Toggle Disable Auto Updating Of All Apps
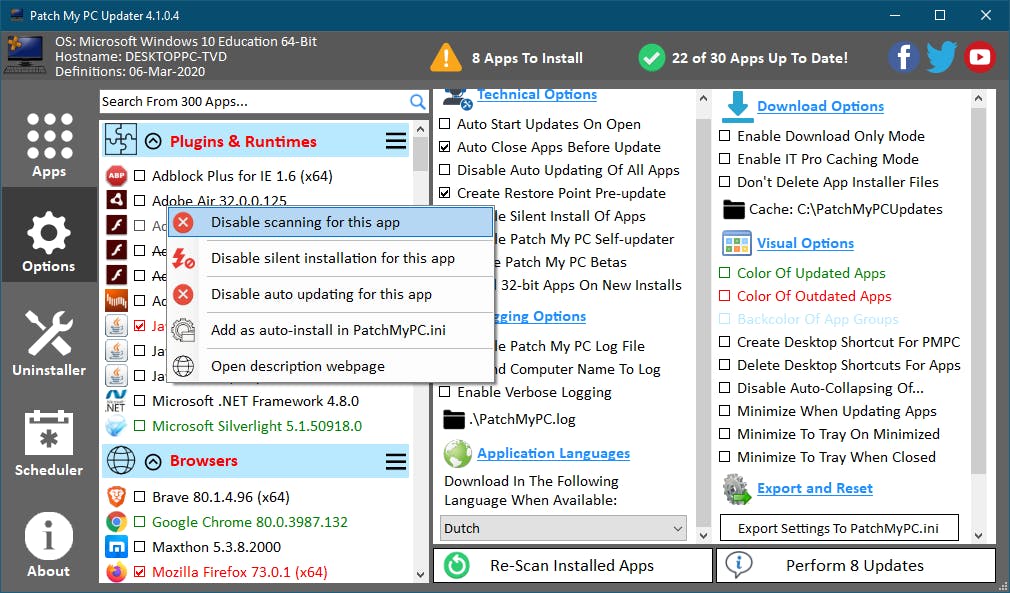Viewport: 1010px width, 593px height. pyautogui.click(x=444, y=171)
